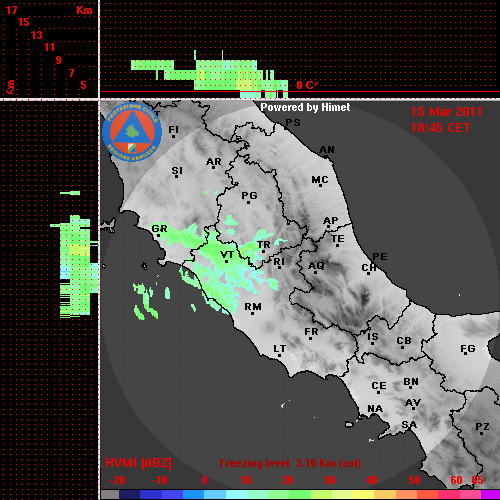Click the horizontal 'Km' axis label
Image resolution: width=500 pixels, height=500 pixels.
click(x=84, y=10)
